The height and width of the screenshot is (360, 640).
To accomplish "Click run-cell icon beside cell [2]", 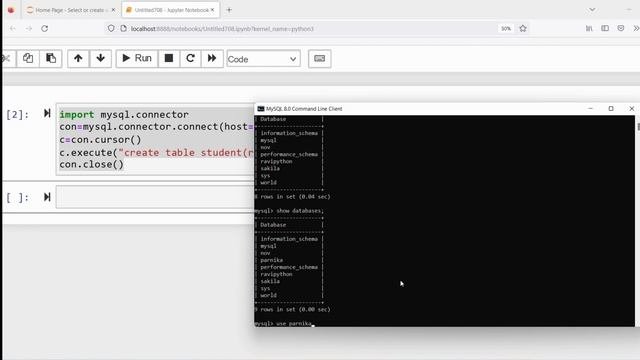I will point(47,113).
